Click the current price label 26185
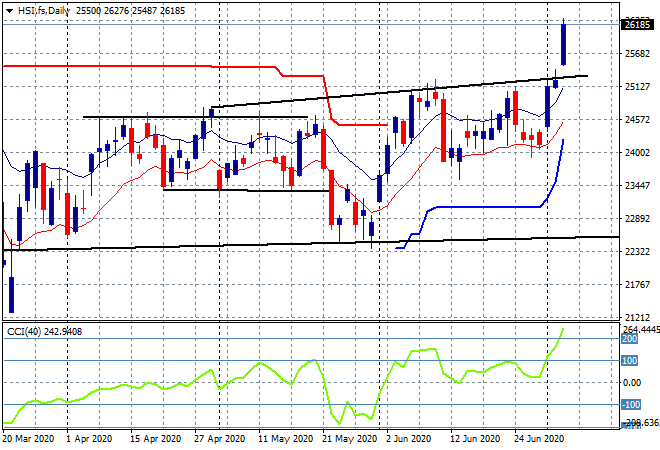Image resolution: width=660 pixels, height=450 pixels. [637, 24]
